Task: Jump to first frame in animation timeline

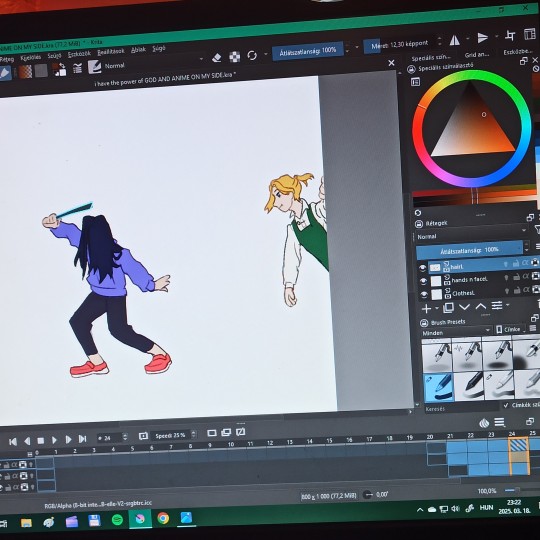Action: pyautogui.click(x=13, y=442)
